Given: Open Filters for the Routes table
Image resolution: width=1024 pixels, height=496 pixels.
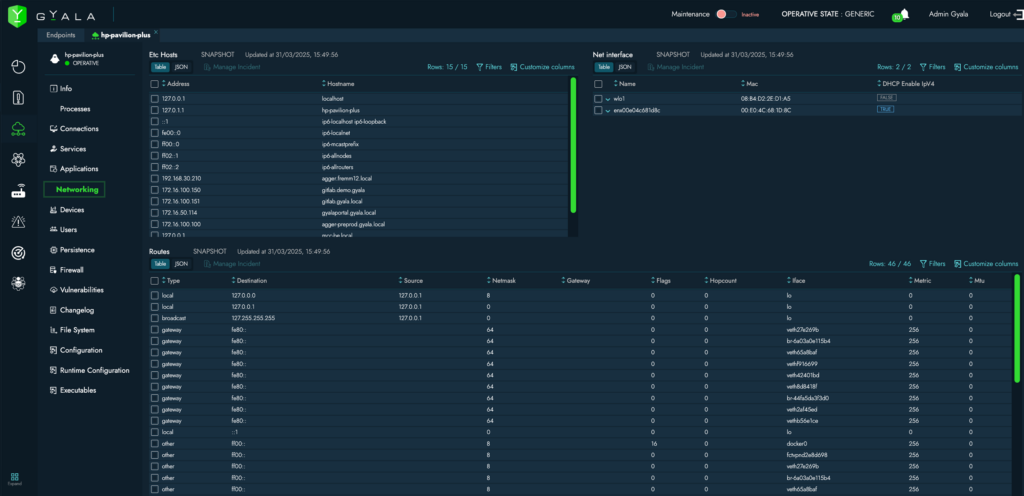Looking at the screenshot, I should click(x=931, y=264).
